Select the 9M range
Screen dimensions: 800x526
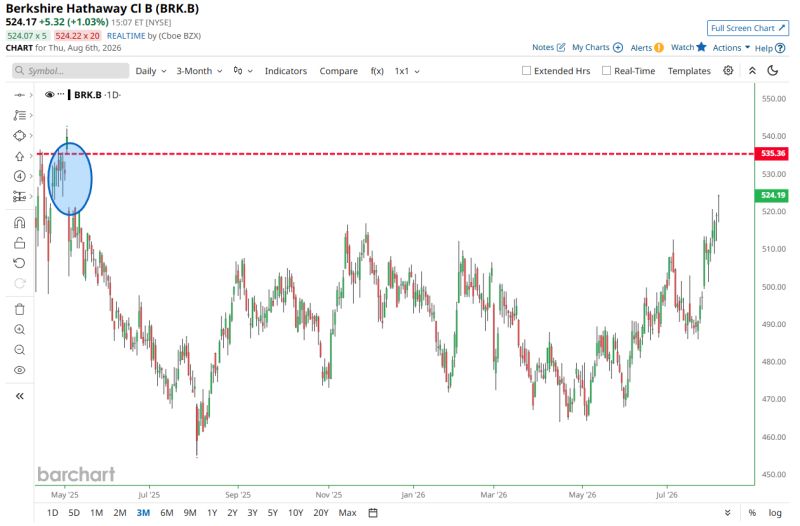pyautogui.click(x=190, y=513)
